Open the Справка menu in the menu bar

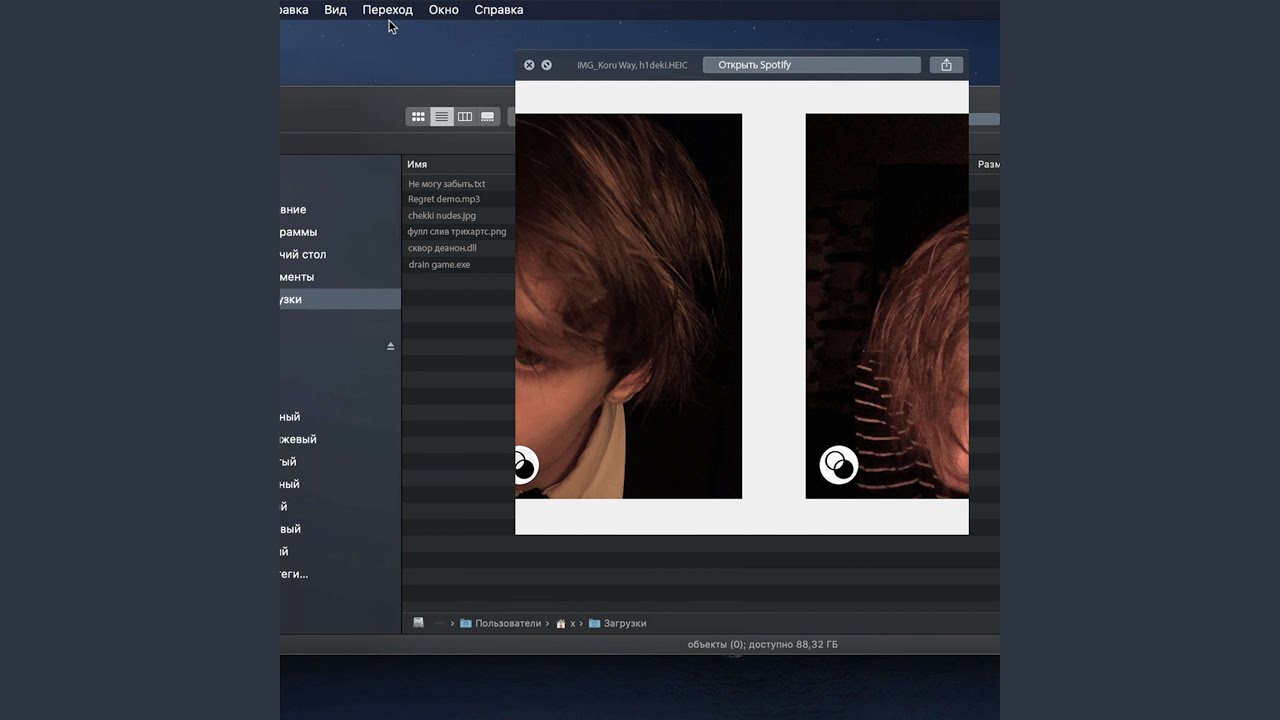(498, 10)
